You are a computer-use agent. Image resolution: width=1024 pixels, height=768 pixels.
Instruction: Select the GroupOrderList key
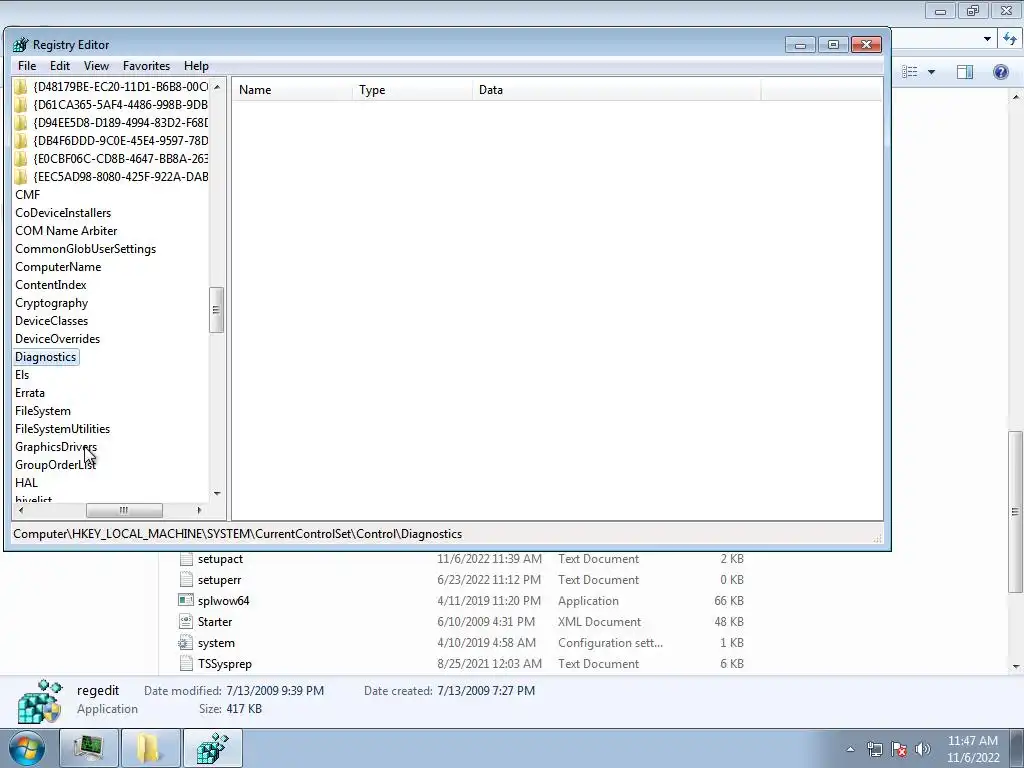coord(56,465)
